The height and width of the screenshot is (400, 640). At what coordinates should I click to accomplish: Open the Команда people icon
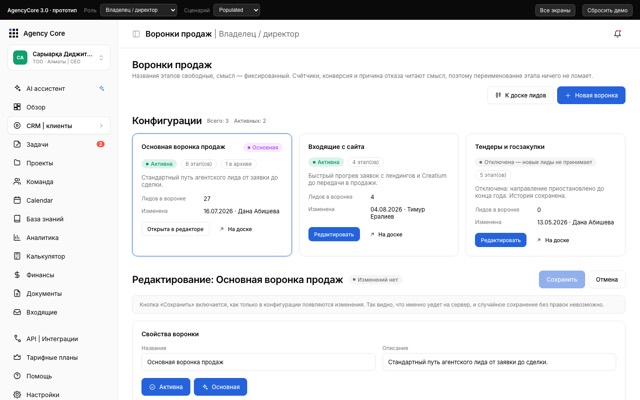point(17,182)
